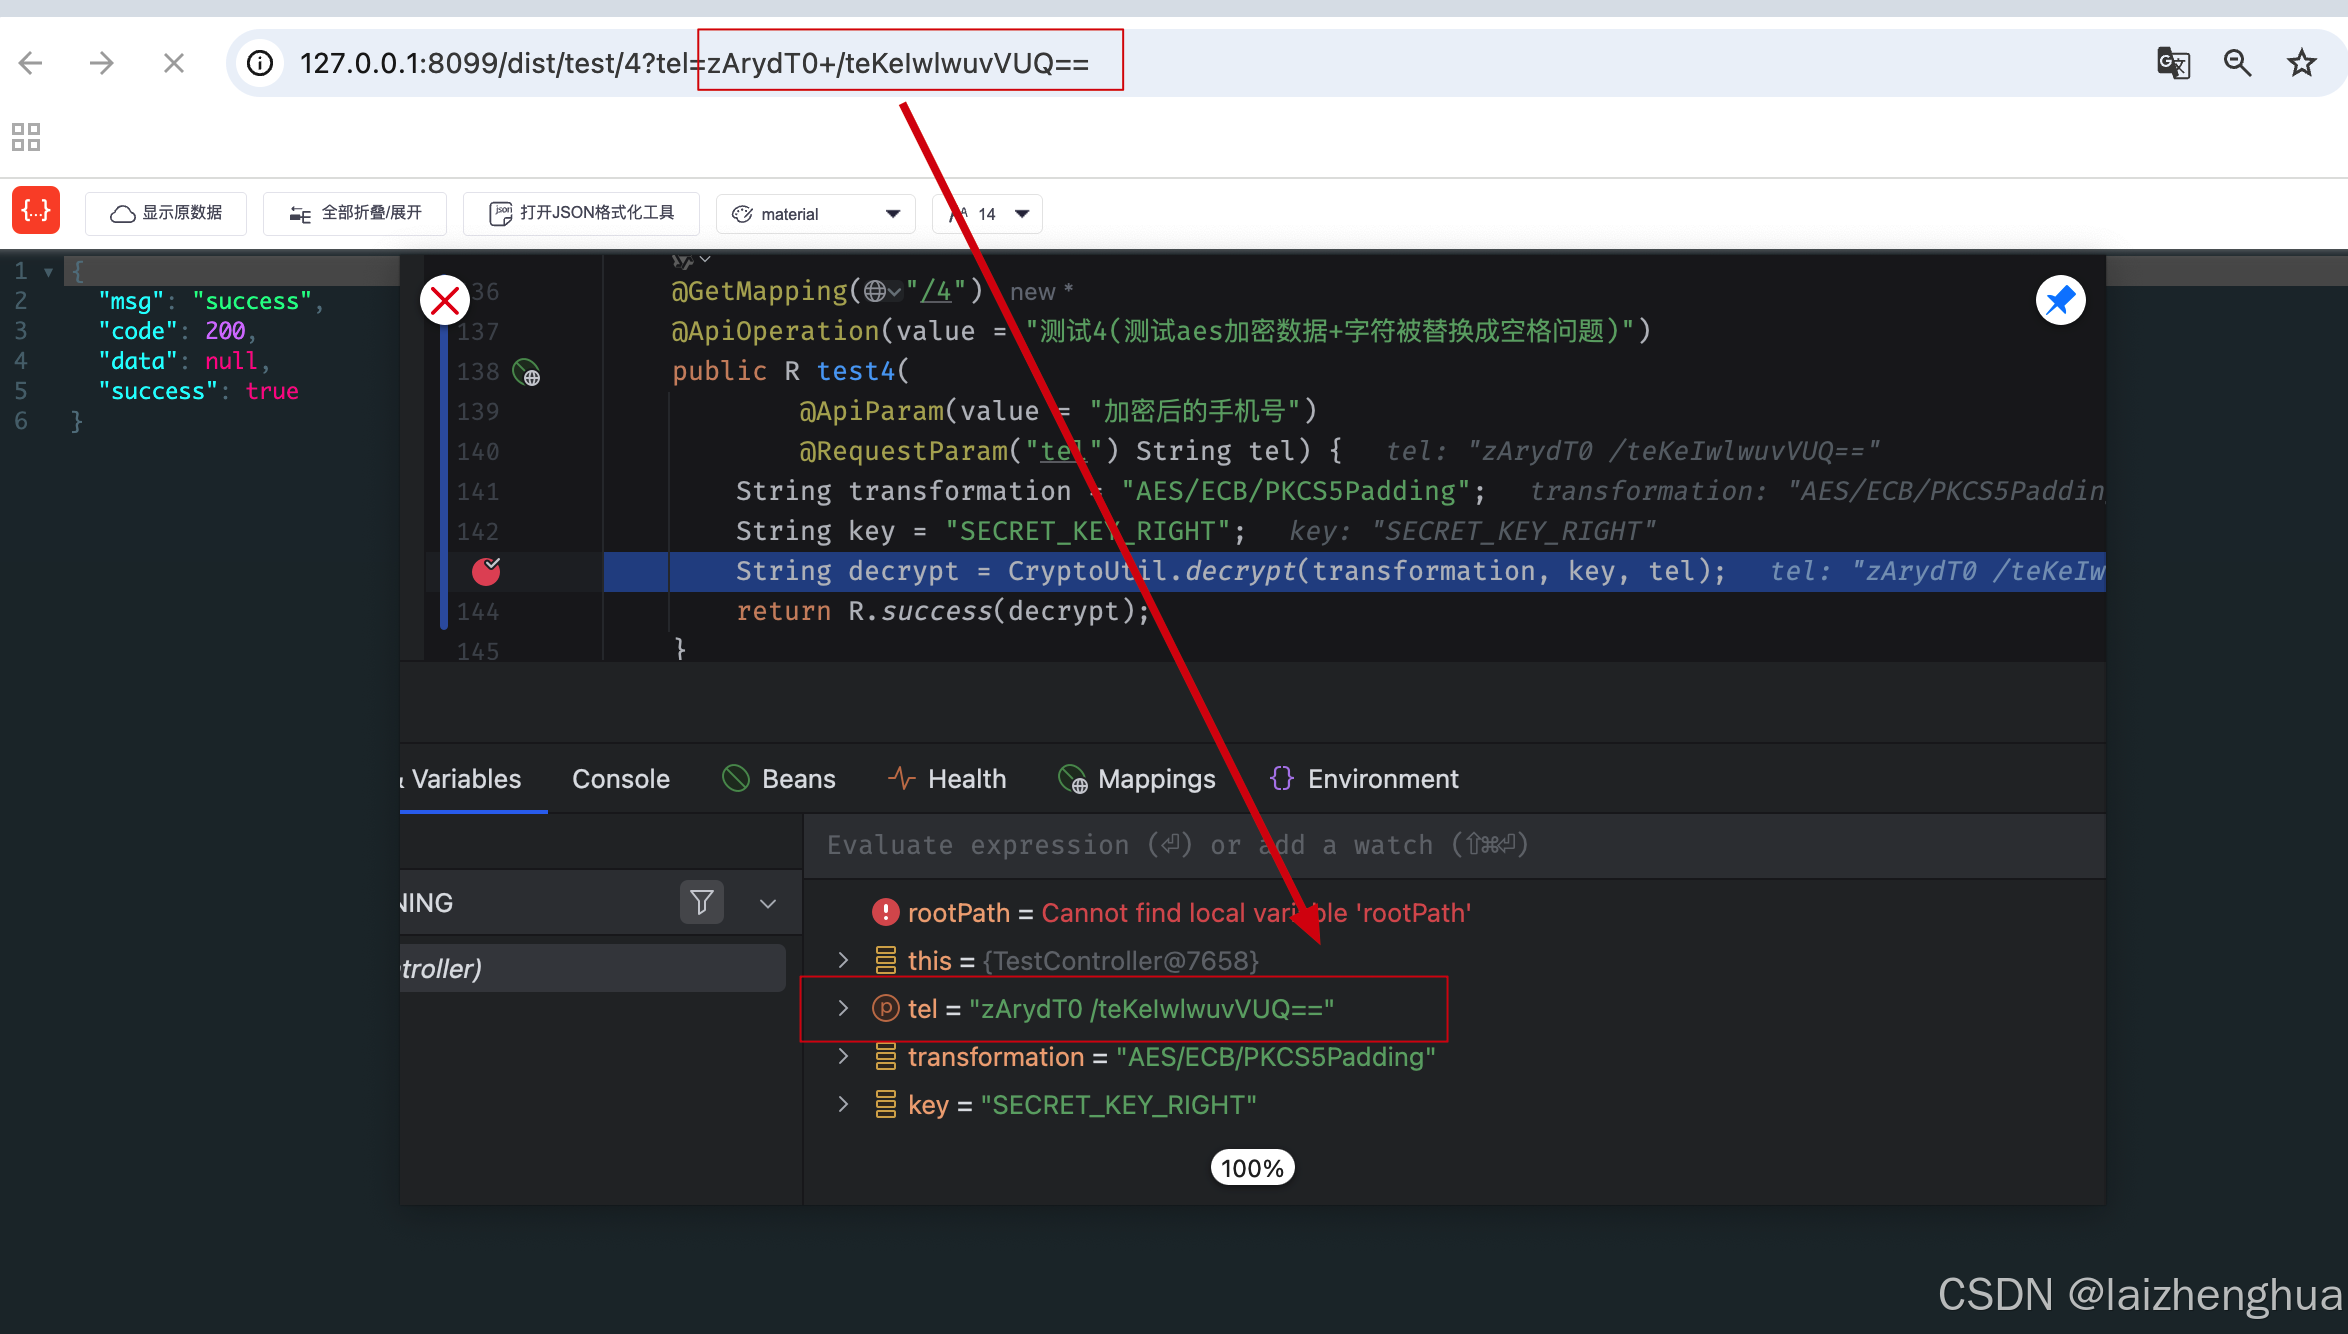The height and width of the screenshot is (1334, 2348).
Task: Click the zoom magnifier icon in address bar
Action: coord(2237,63)
